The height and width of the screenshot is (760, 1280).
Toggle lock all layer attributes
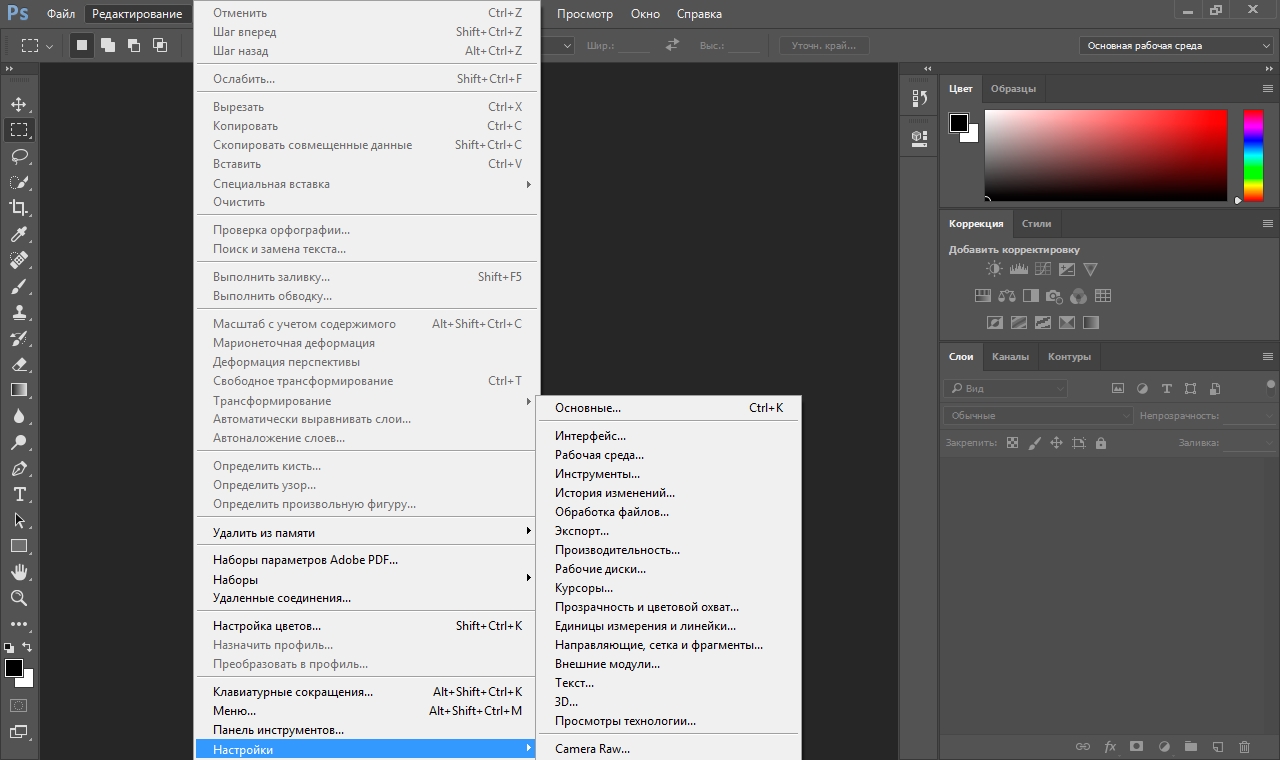(1101, 443)
